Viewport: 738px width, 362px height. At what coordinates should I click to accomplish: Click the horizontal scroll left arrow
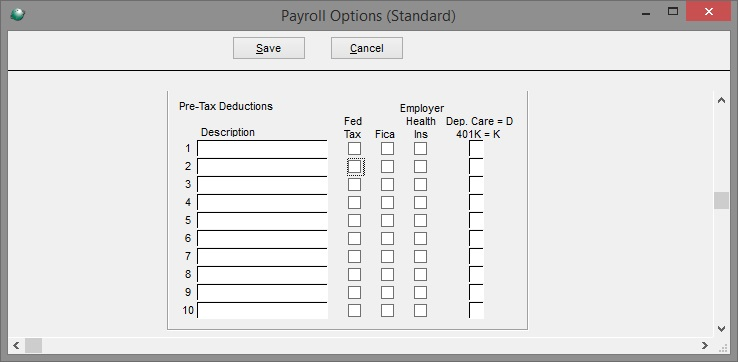click(x=16, y=346)
